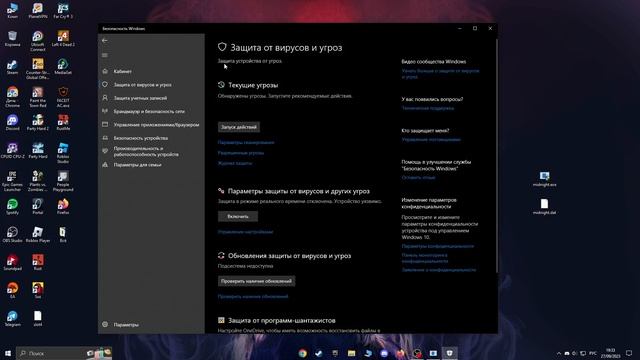
Task: Select the OBS Studio desktop shortcut
Action: [12, 235]
